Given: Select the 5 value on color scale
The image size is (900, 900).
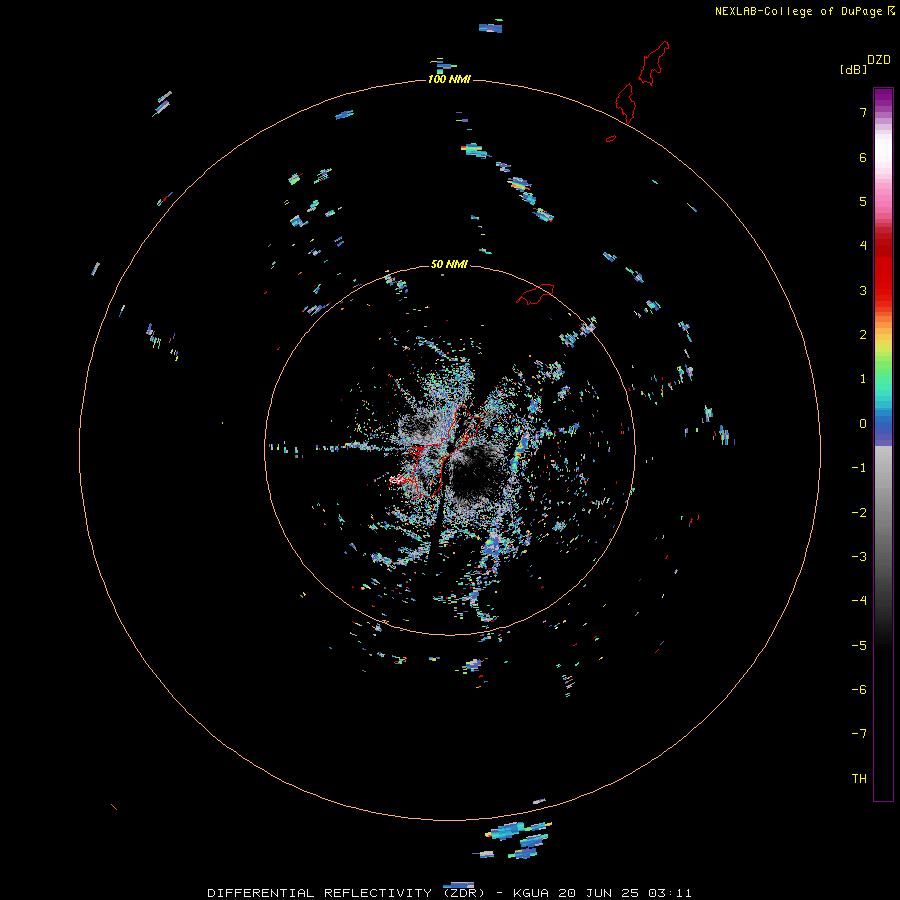Looking at the screenshot, I should pyautogui.click(x=863, y=201).
